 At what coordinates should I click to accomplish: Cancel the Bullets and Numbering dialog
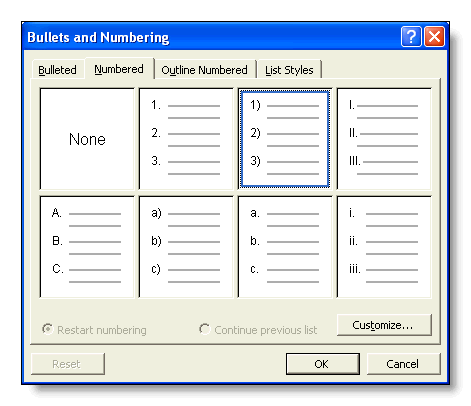(403, 364)
